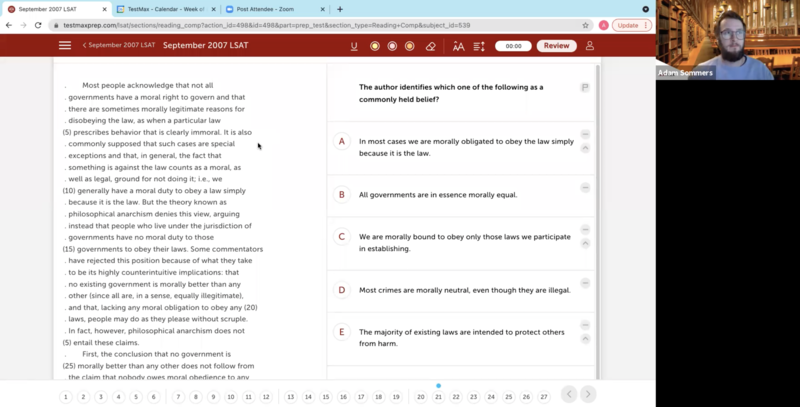Image resolution: width=800 pixels, height=407 pixels.
Task: Flag this question for review
Action: pyautogui.click(x=585, y=88)
